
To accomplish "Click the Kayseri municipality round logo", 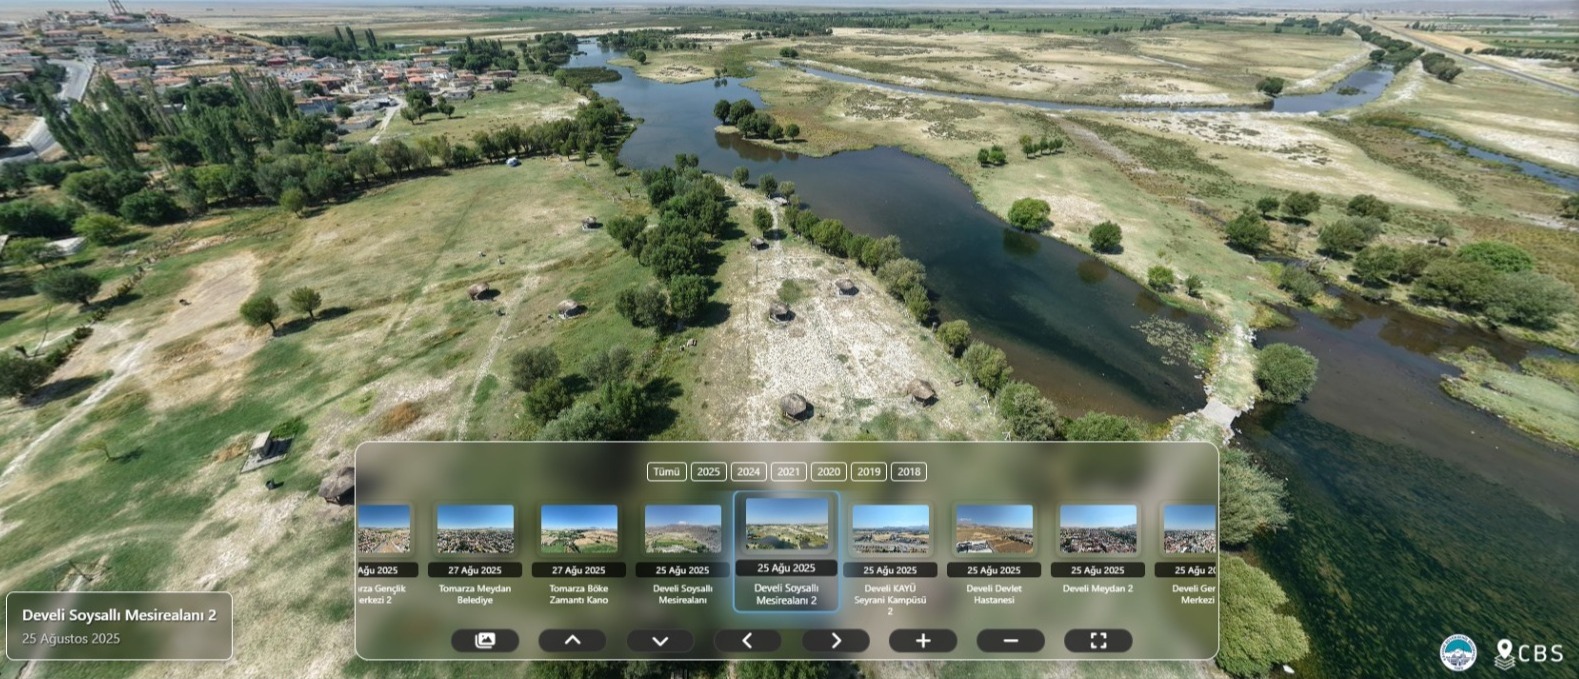I will (x=1458, y=653).
